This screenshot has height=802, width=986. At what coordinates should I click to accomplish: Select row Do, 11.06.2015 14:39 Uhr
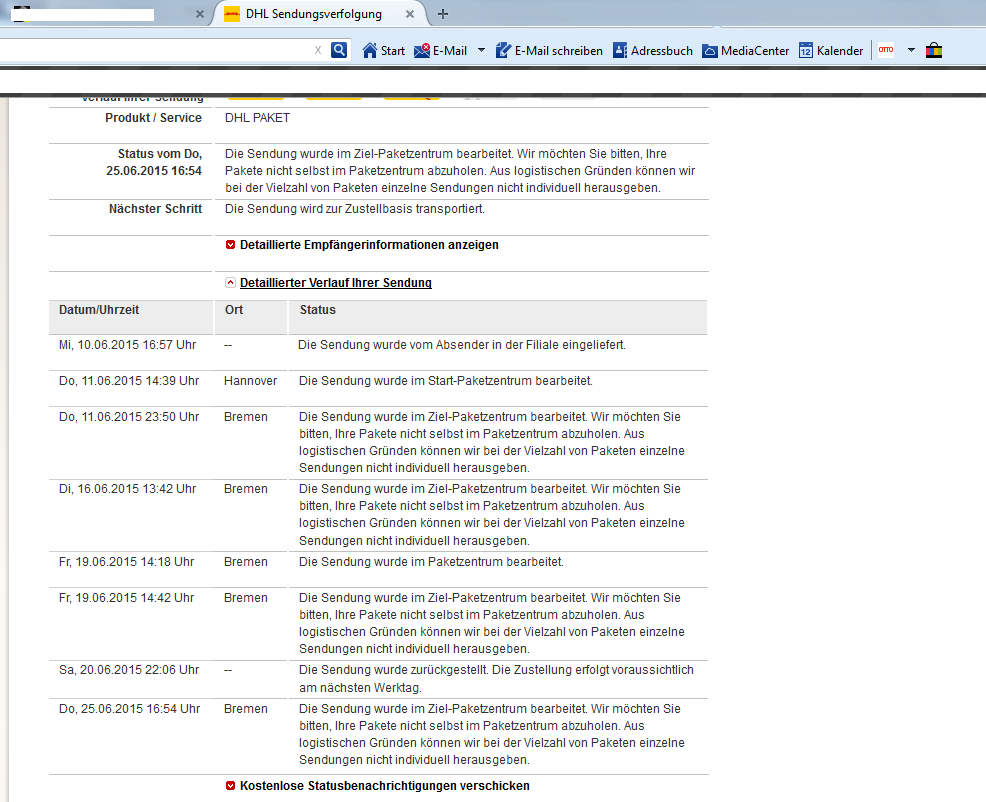pyautogui.click(x=378, y=388)
